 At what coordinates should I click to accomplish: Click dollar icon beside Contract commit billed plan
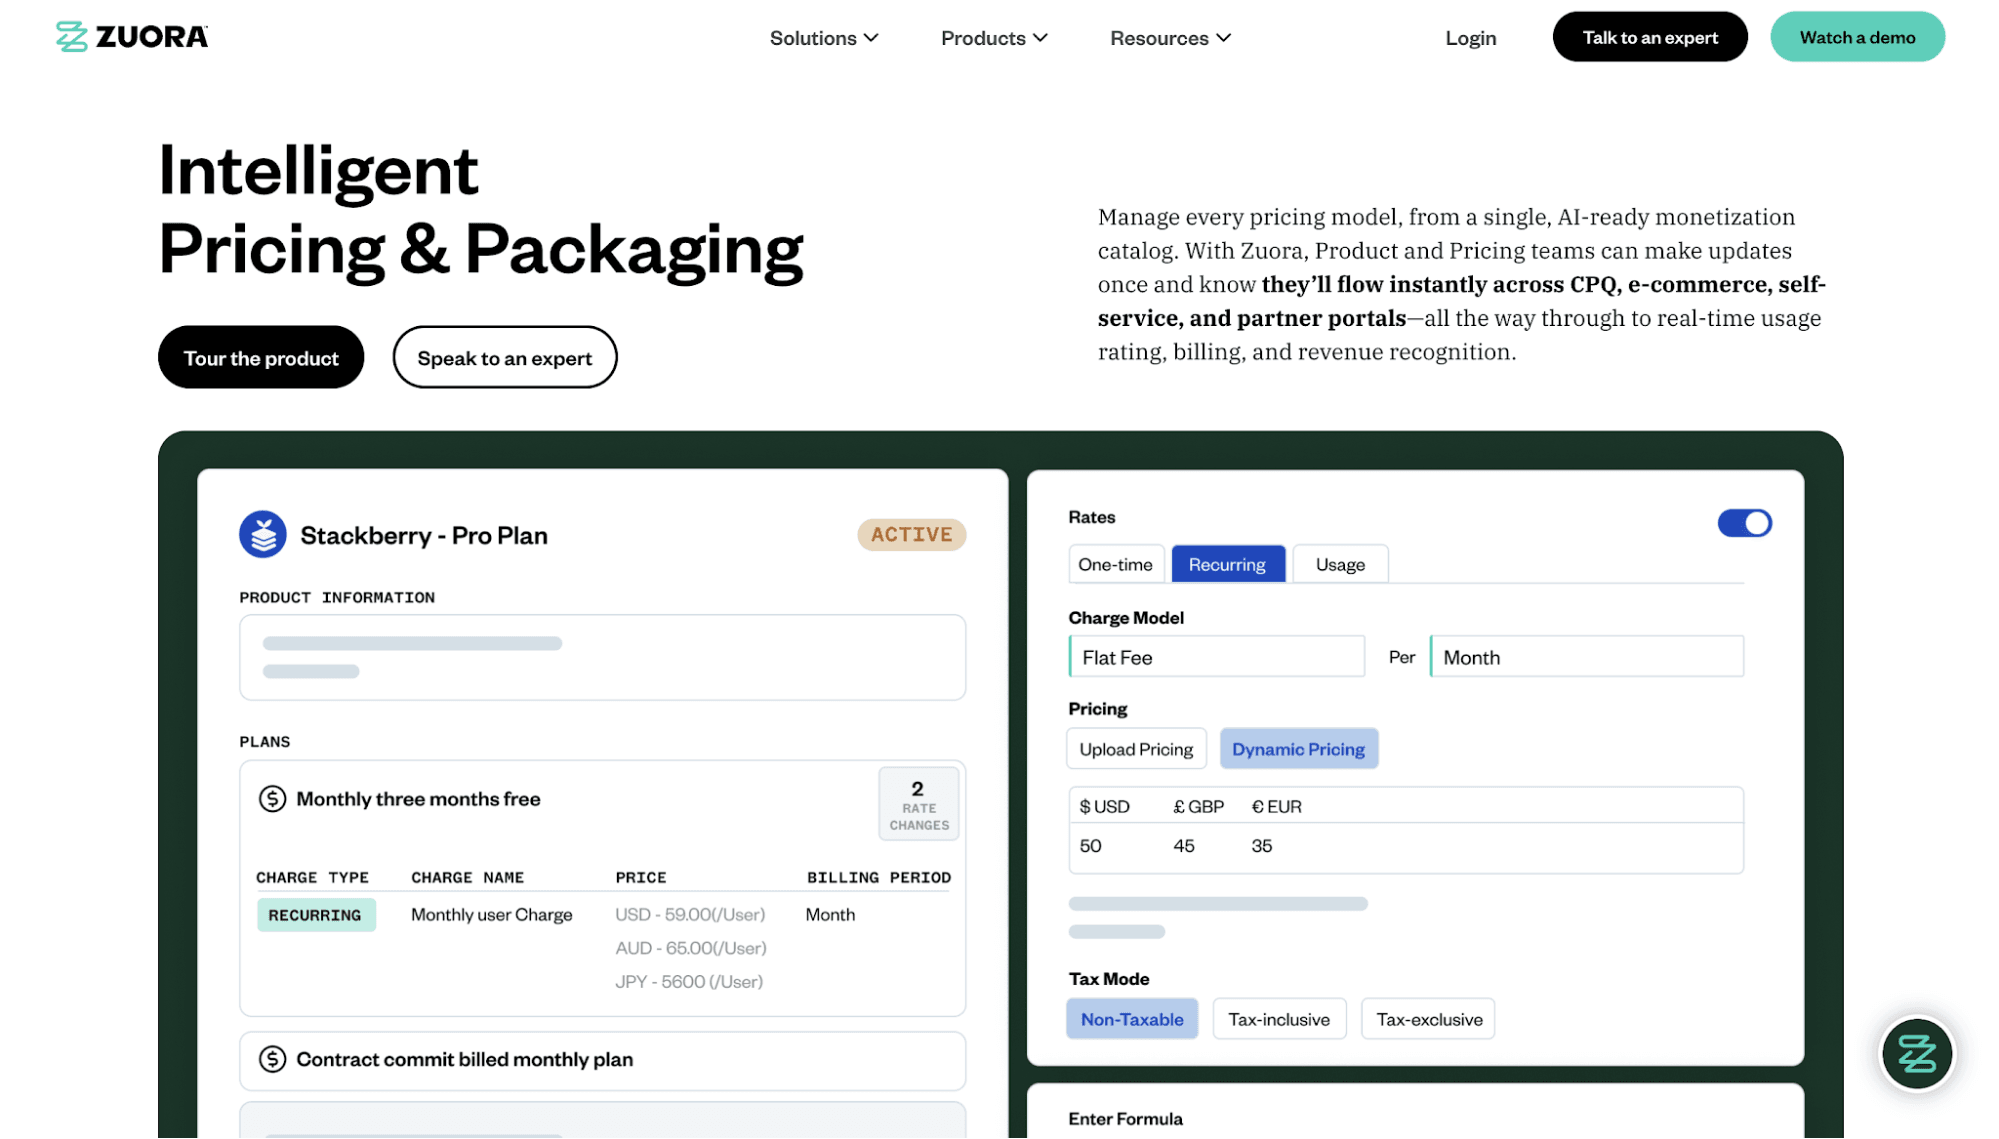point(272,1059)
